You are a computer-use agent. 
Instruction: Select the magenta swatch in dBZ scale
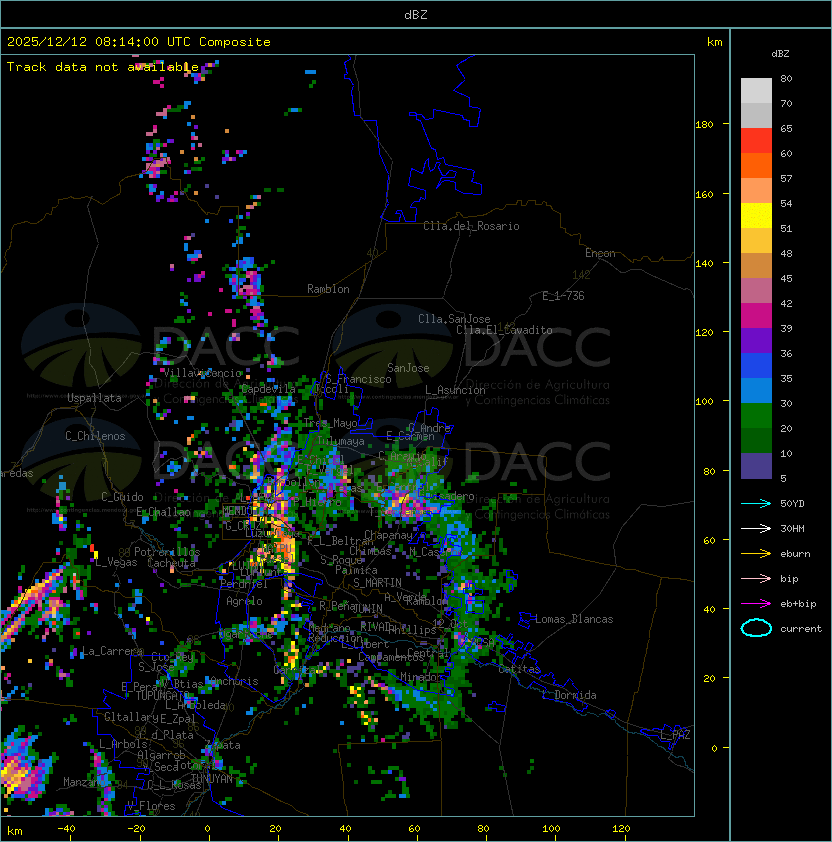pyautogui.click(x=756, y=315)
